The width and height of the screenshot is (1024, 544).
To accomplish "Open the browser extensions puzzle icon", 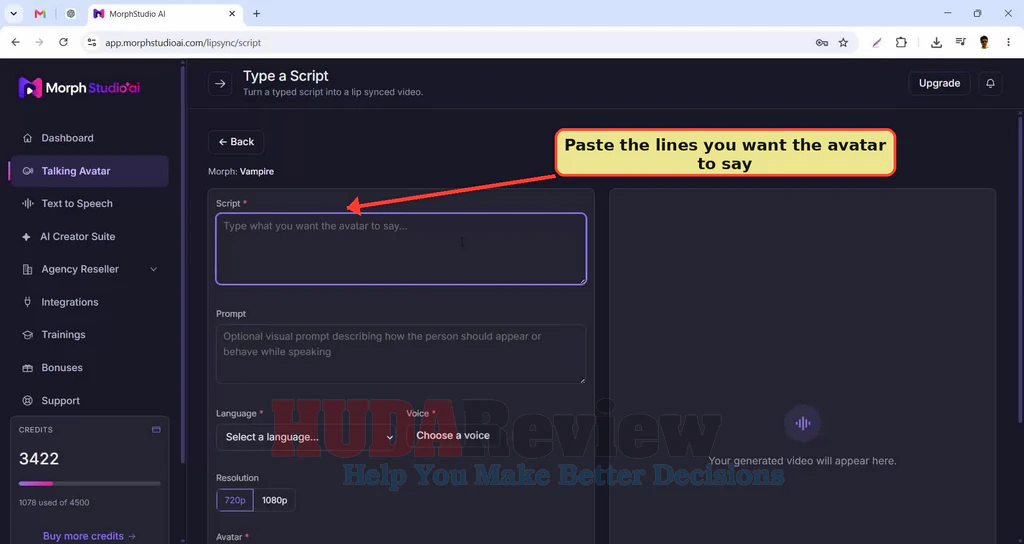I will tap(901, 42).
